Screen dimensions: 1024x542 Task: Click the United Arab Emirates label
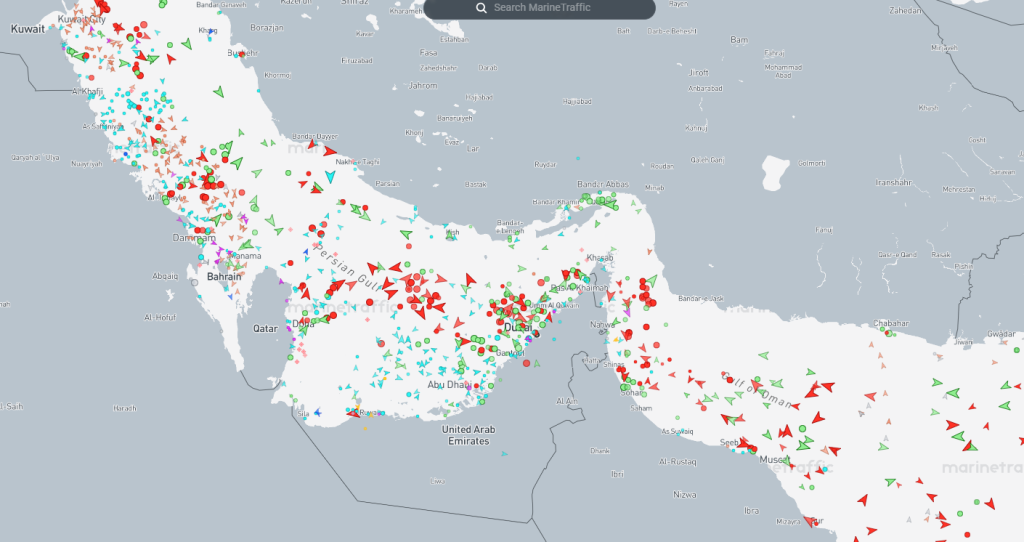coord(470,434)
